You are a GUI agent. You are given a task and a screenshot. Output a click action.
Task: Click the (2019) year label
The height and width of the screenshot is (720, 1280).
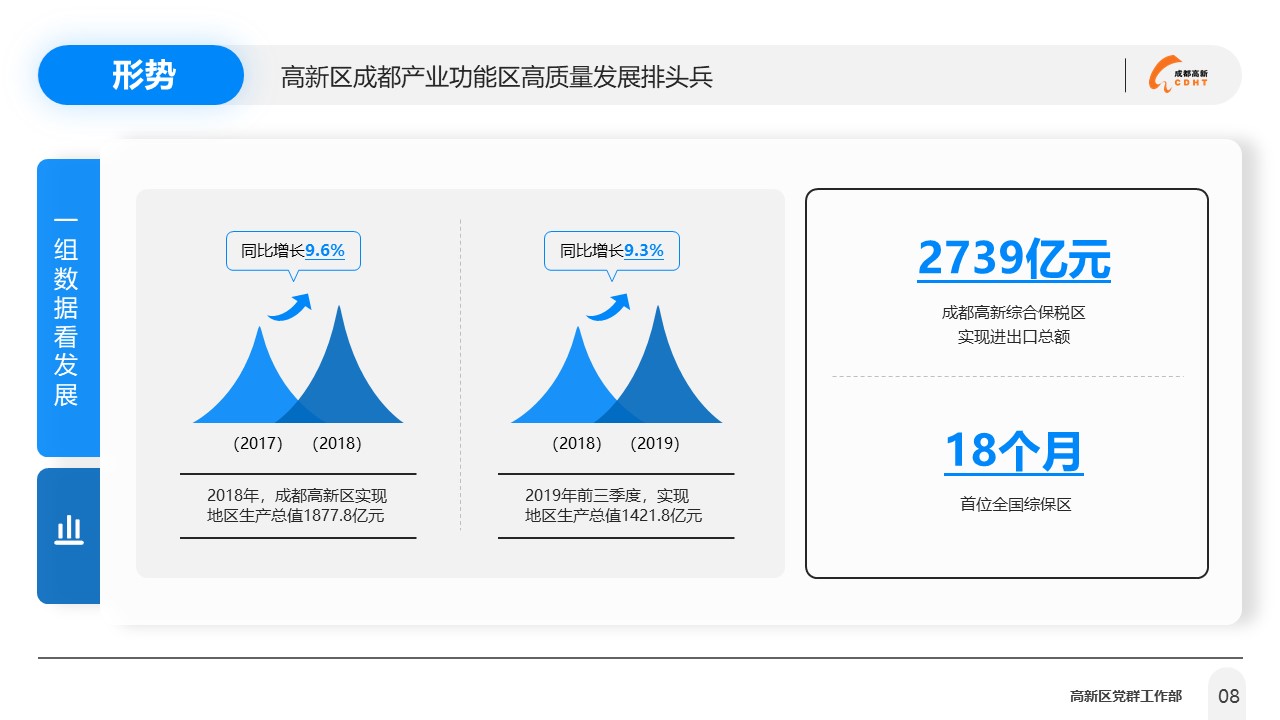[x=655, y=443]
